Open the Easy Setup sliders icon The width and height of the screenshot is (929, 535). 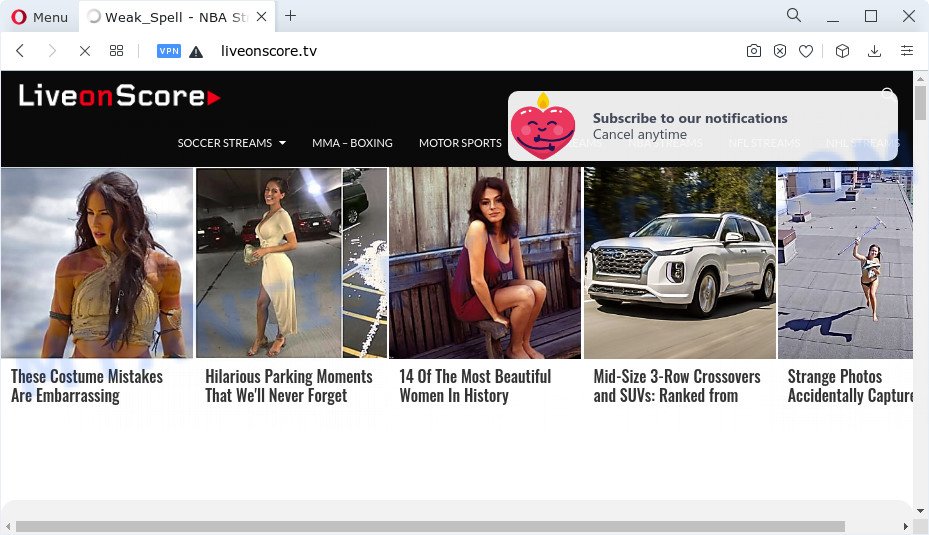click(x=906, y=51)
